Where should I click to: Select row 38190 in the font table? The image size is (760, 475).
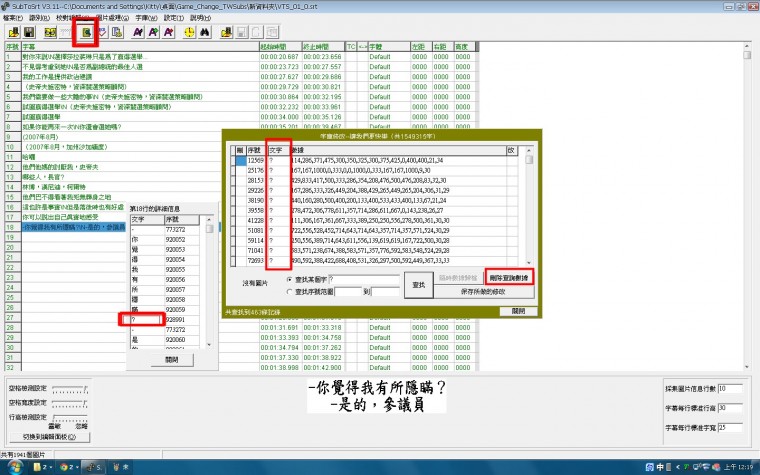coord(376,201)
